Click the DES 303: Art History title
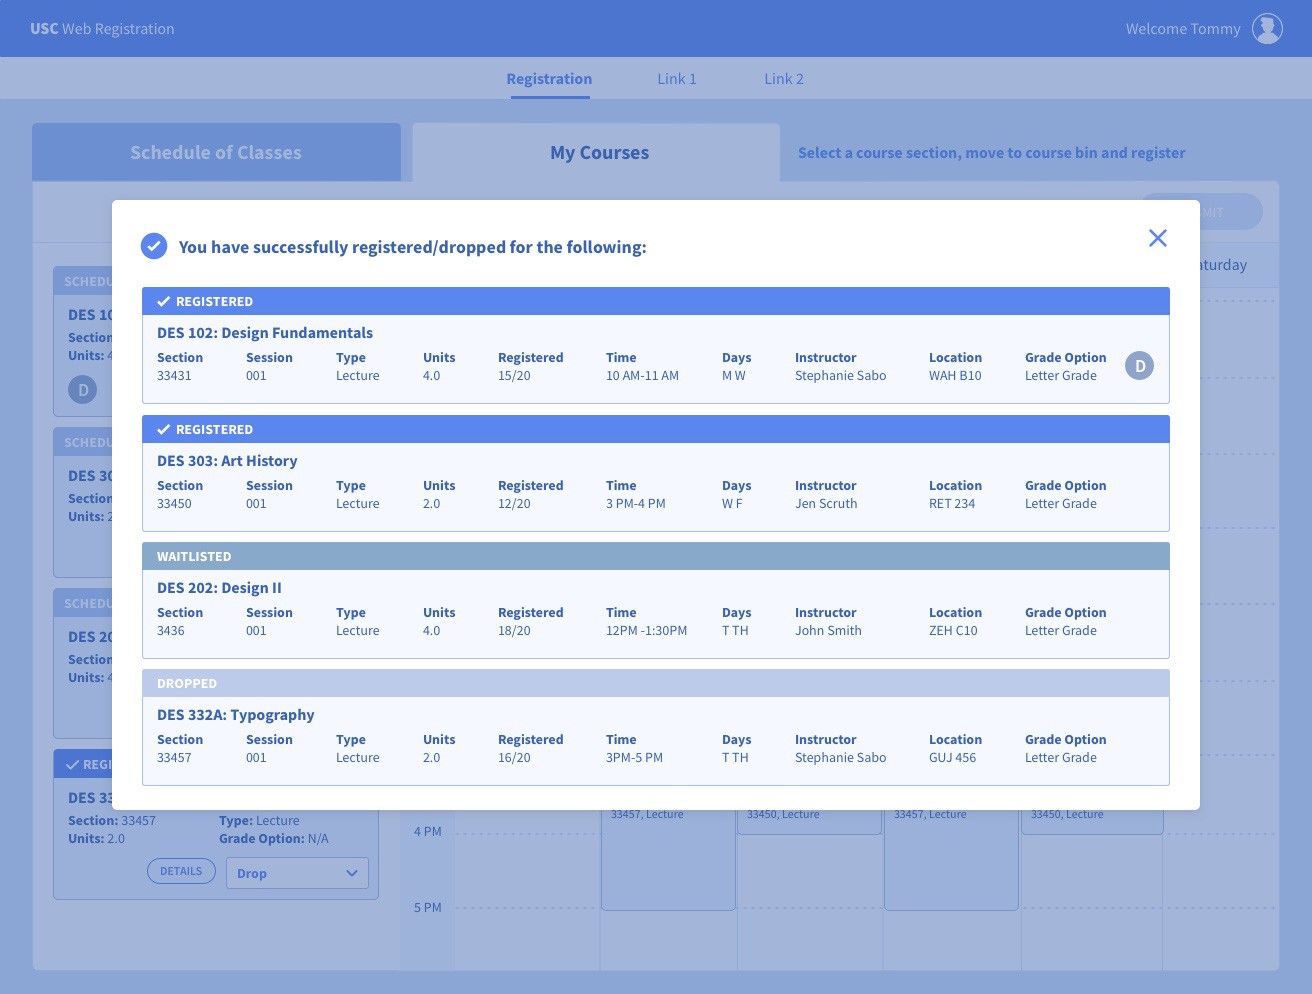The image size is (1312, 994). point(227,461)
